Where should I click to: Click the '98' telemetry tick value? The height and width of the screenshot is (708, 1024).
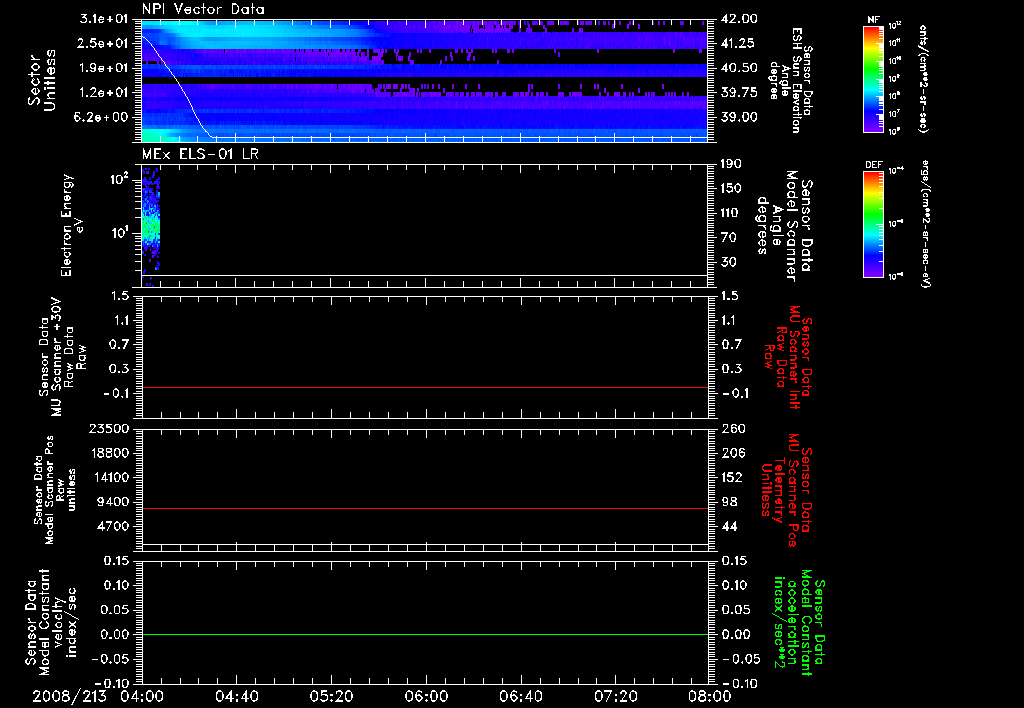[x=728, y=502]
